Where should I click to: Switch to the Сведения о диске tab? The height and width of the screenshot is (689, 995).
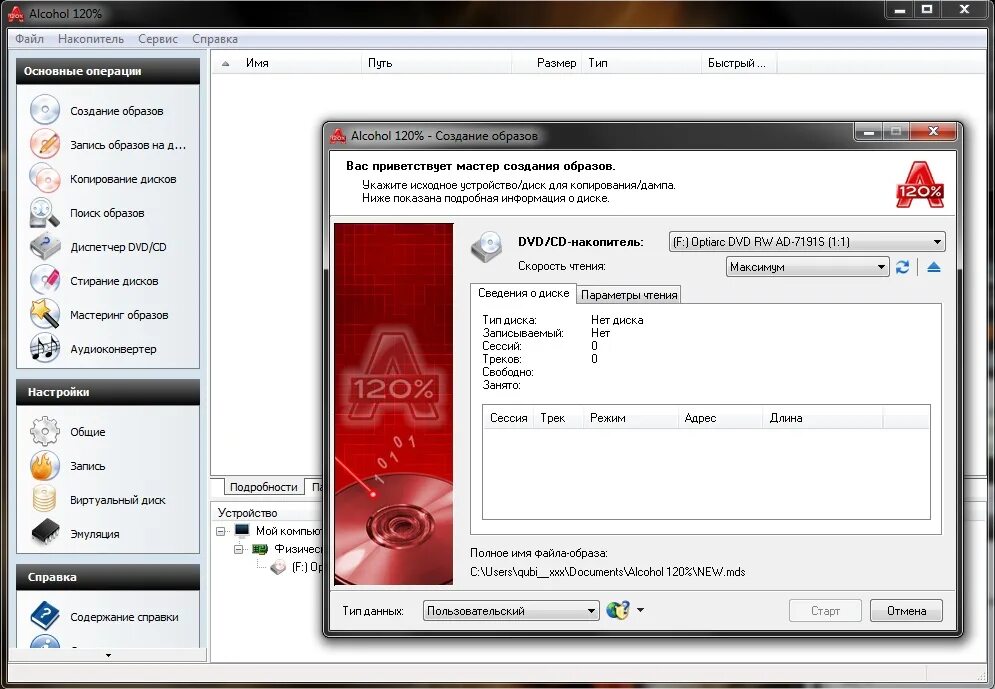[x=523, y=293]
